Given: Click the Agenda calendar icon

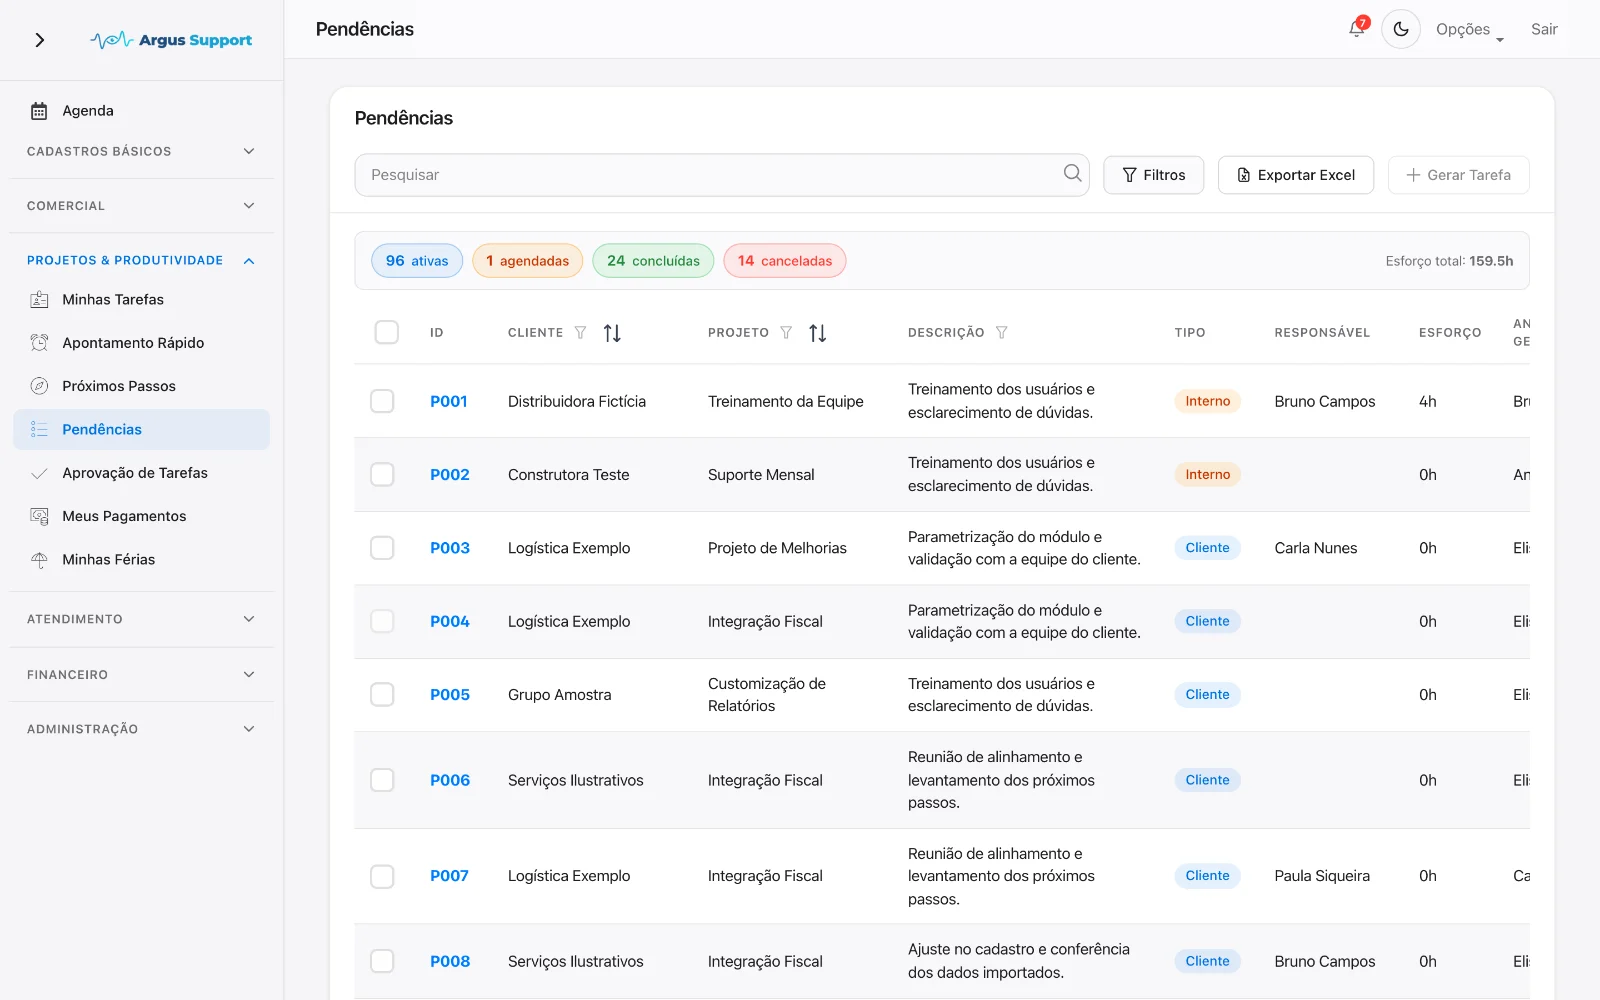Looking at the screenshot, I should (39, 111).
